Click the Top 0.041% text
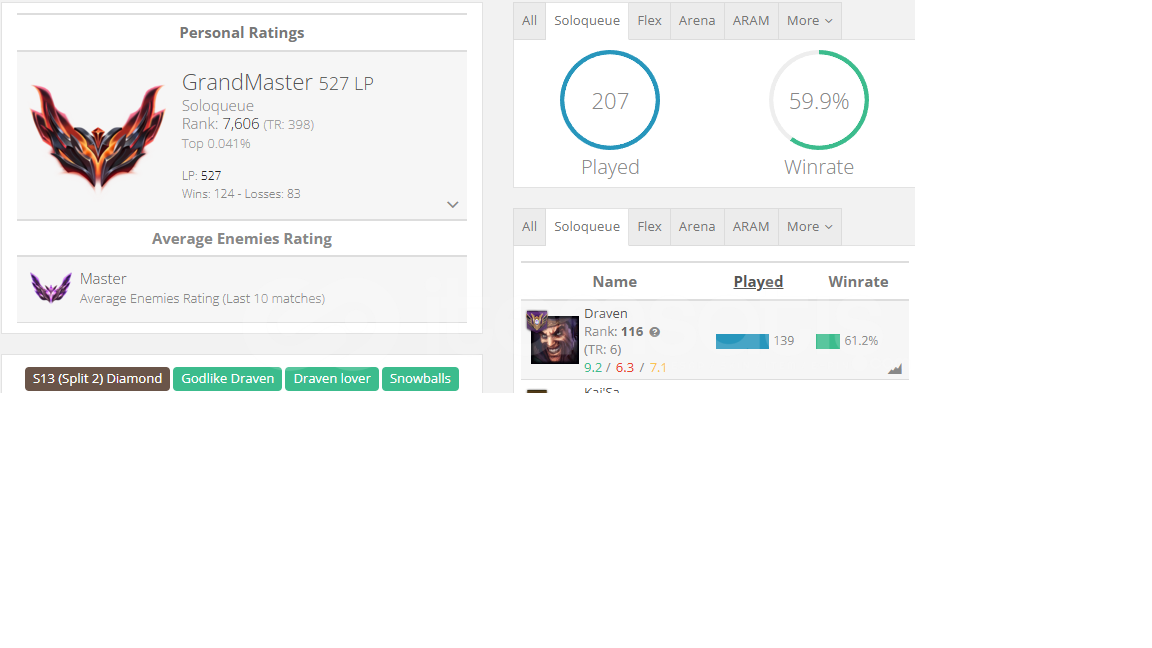 tap(216, 143)
